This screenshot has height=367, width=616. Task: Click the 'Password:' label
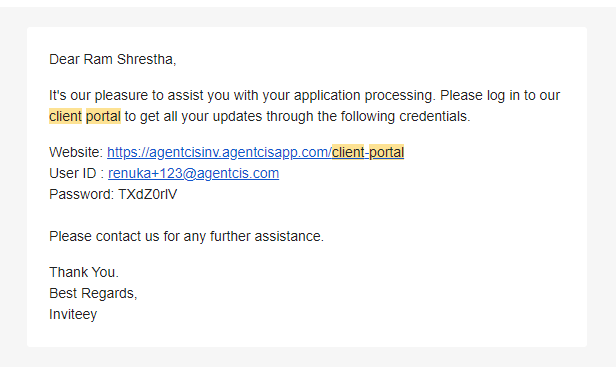click(82, 194)
